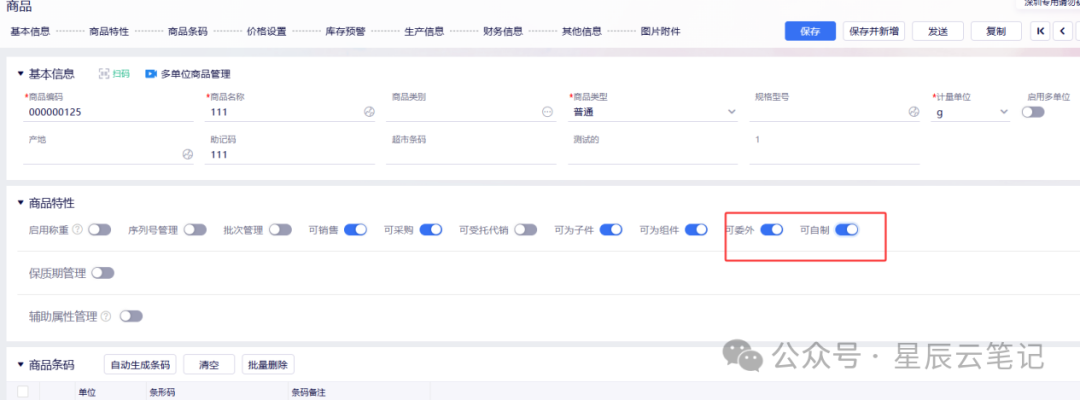Click 超市条码 input field

coord(471,155)
